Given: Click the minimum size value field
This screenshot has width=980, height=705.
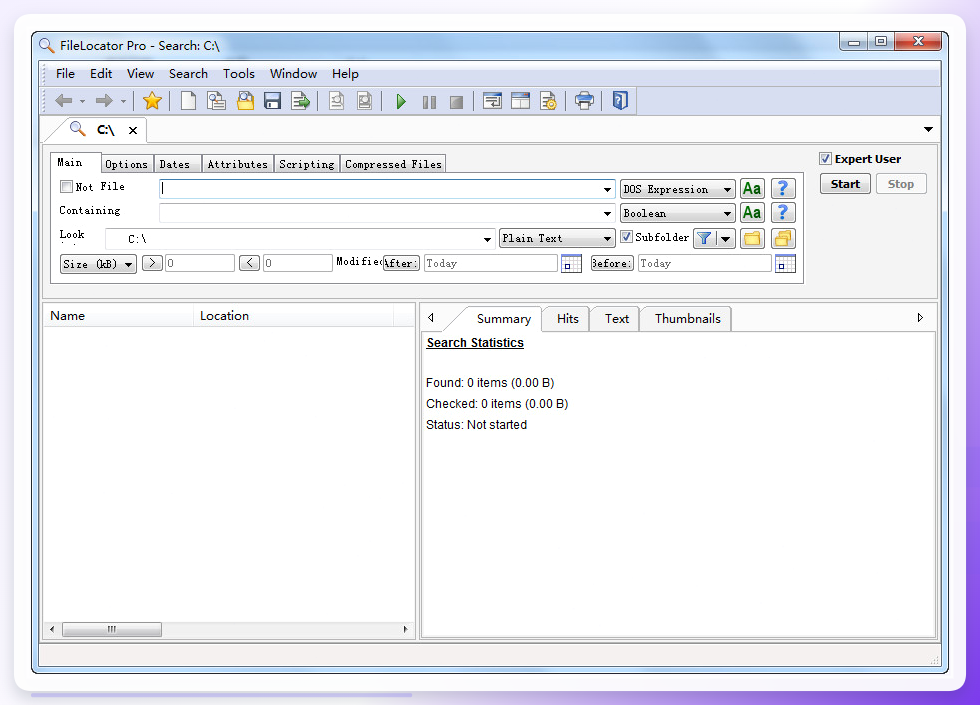Looking at the screenshot, I should [x=200, y=263].
